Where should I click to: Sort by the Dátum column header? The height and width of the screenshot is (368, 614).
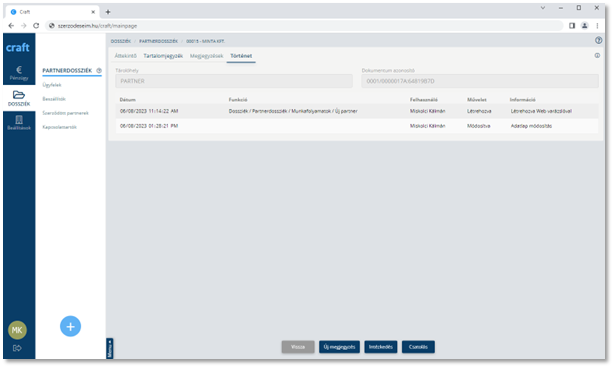tap(127, 100)
